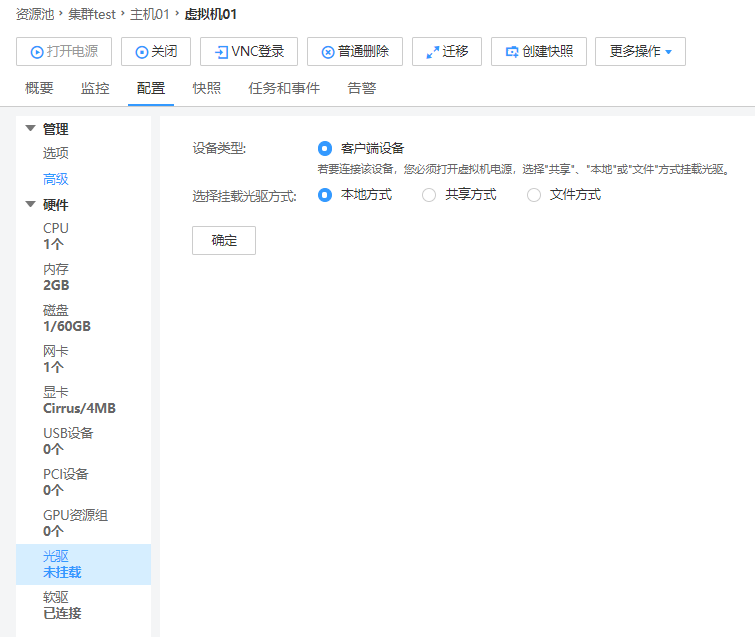Click the 虚拟机01 breadcrumb title
This screenshot has height=637, width=755.
pos(210,14)
